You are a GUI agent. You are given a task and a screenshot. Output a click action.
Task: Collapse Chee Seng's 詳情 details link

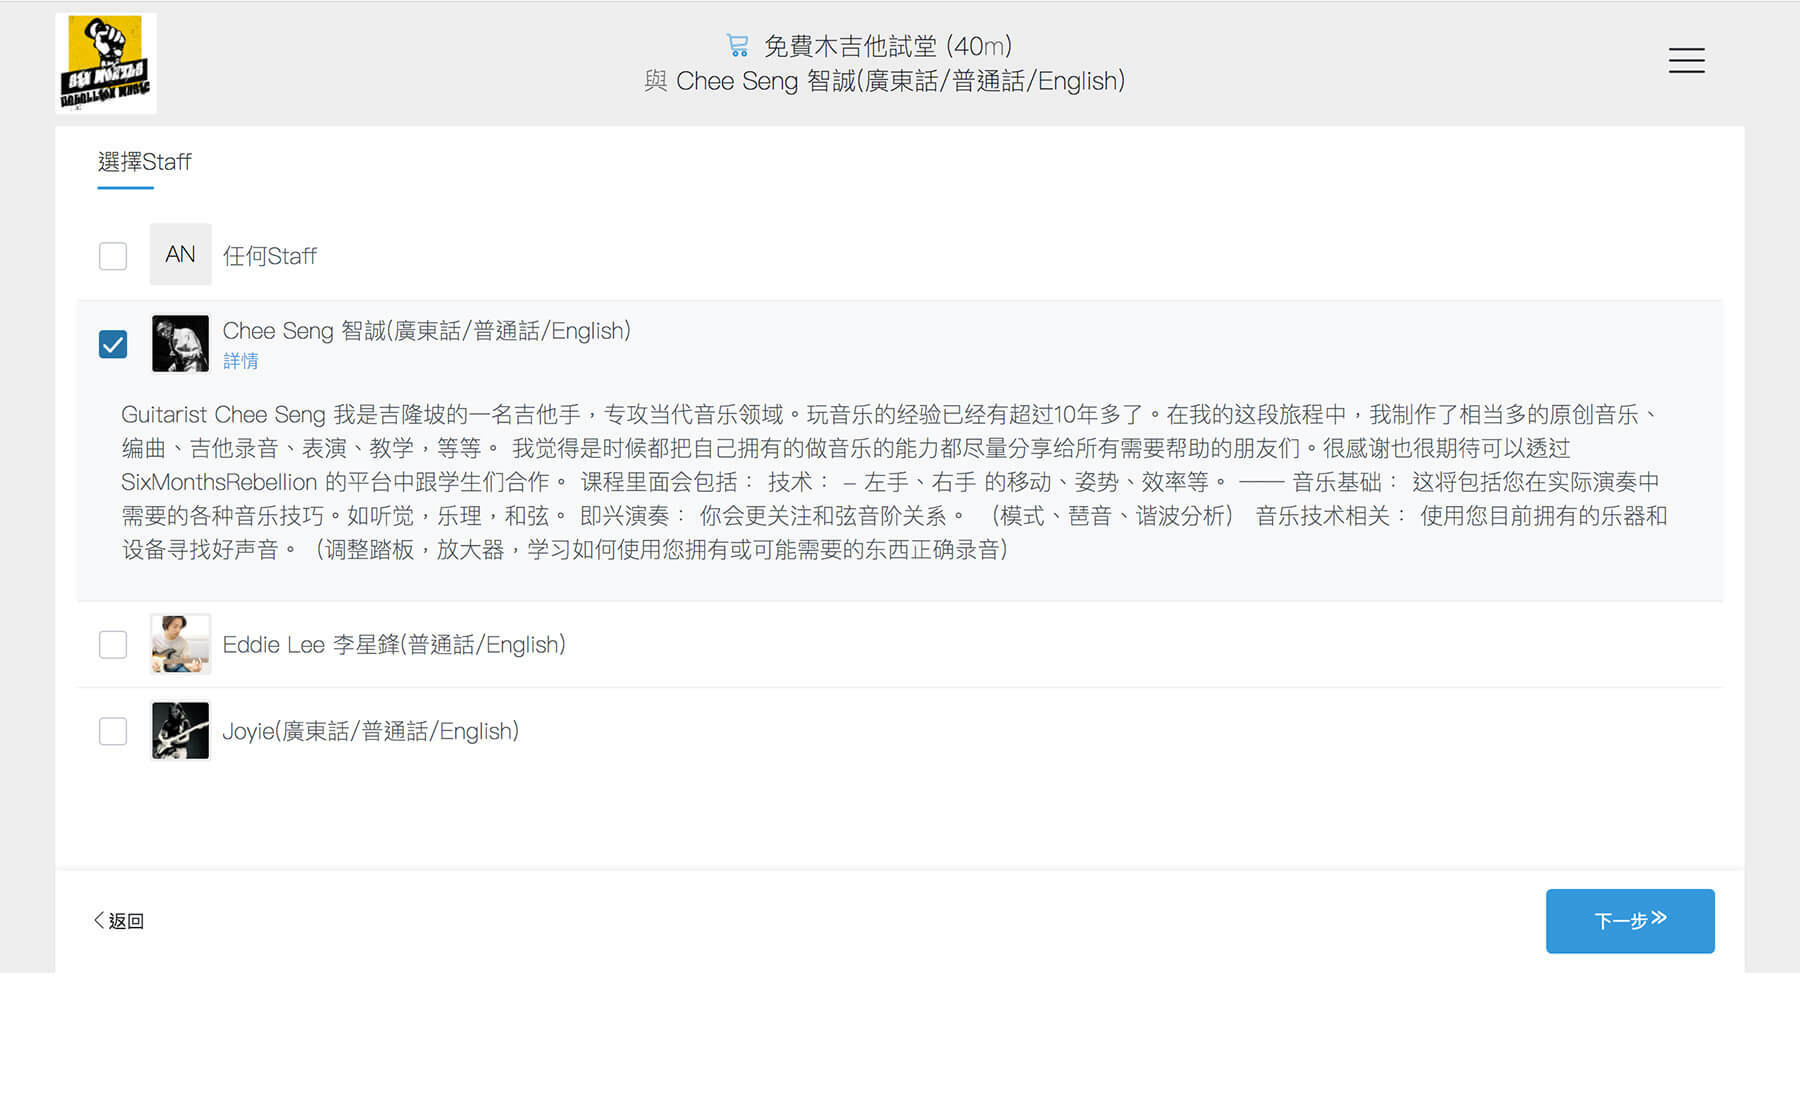pyautogui.click(x=240, y=361)
